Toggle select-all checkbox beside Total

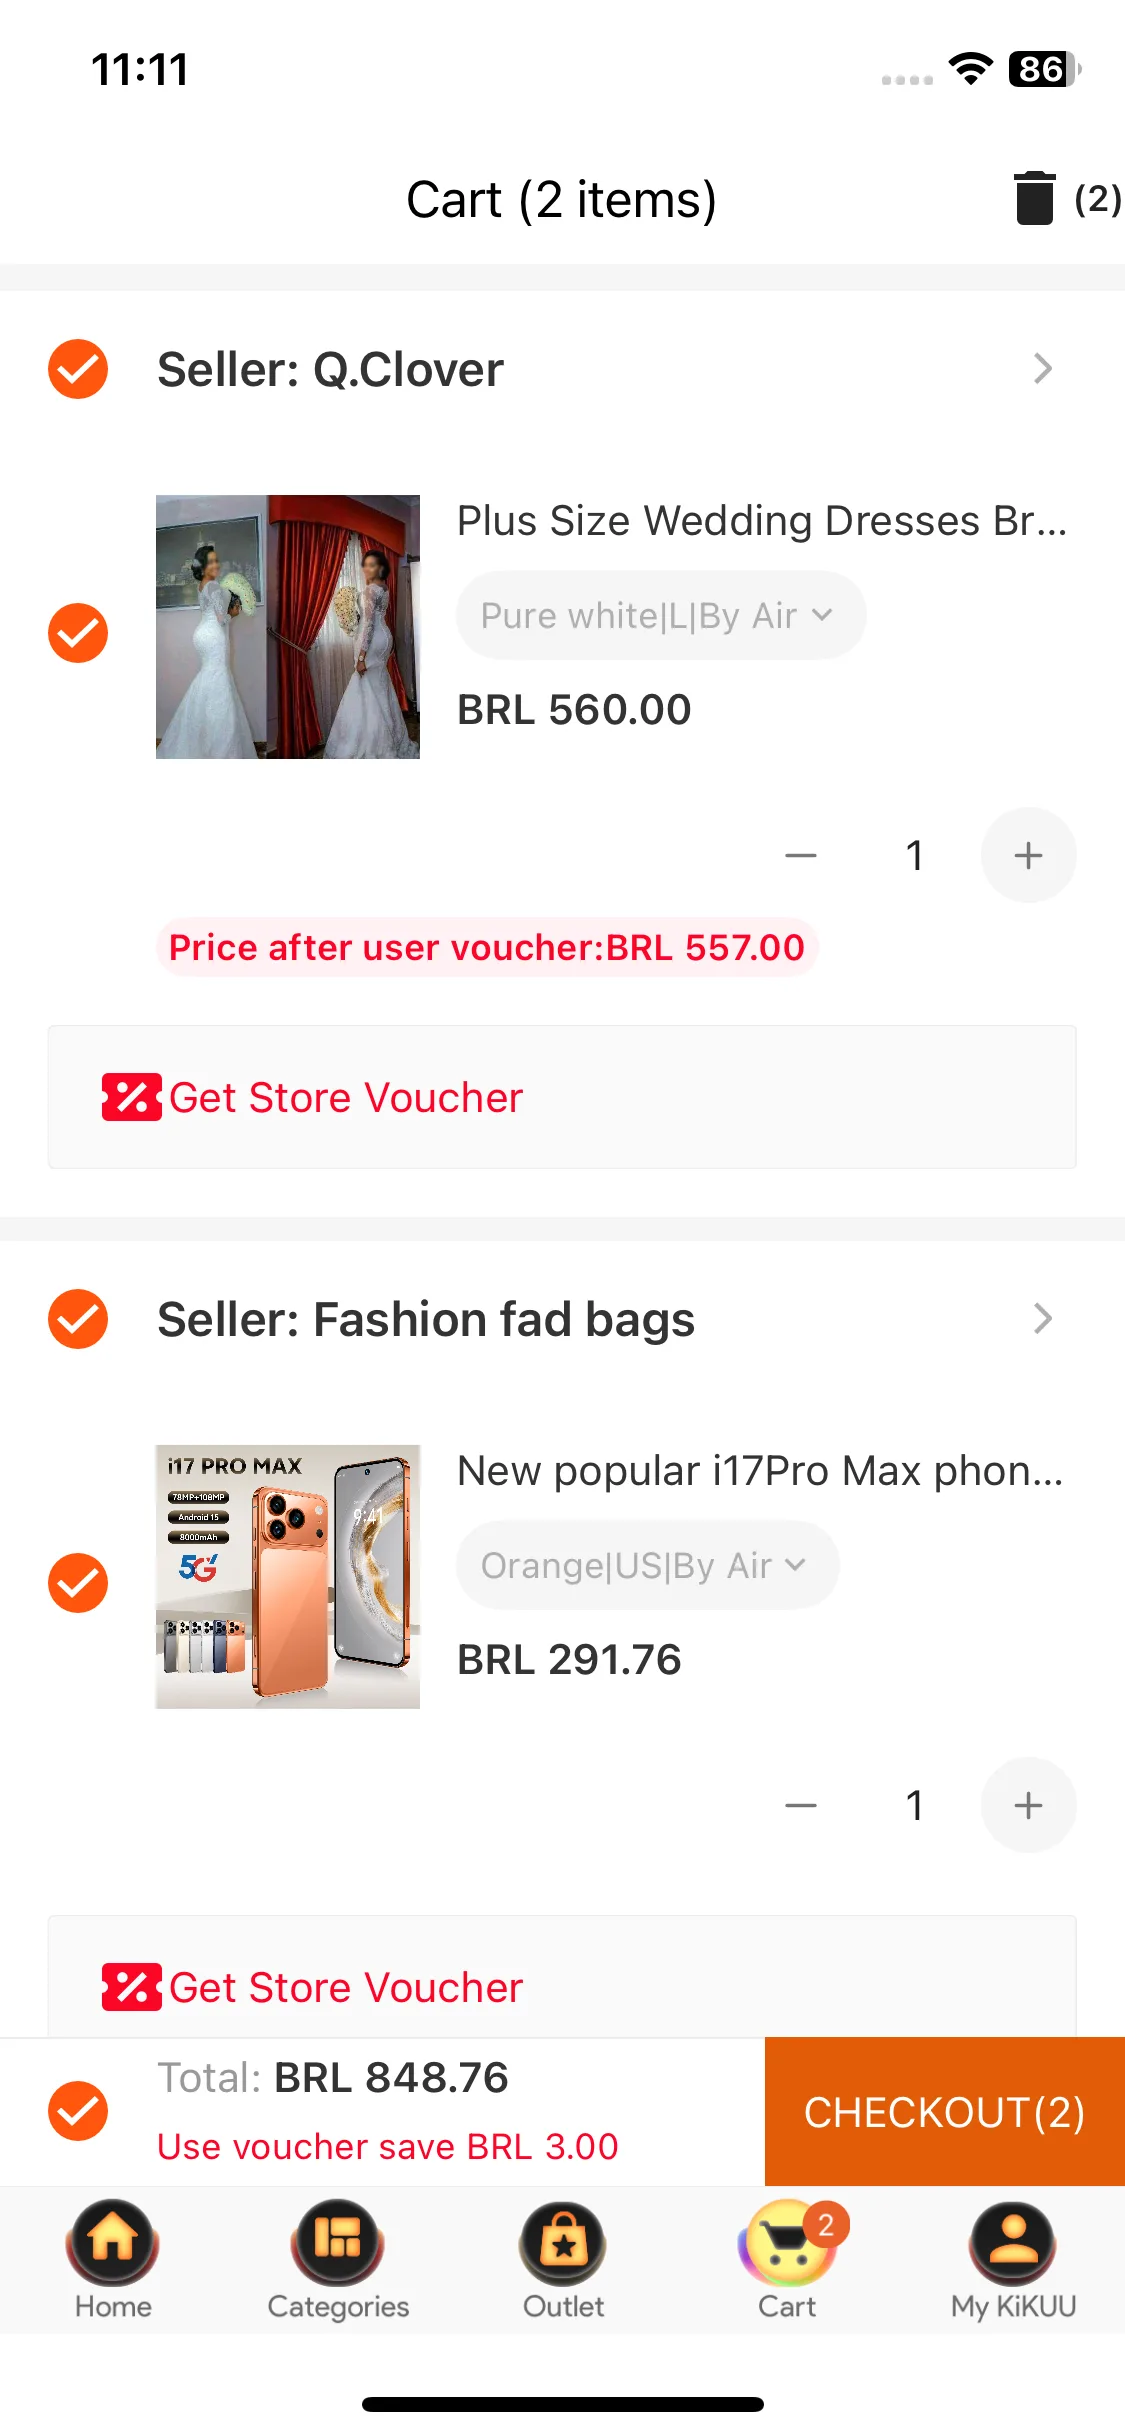click(78, 2111)
